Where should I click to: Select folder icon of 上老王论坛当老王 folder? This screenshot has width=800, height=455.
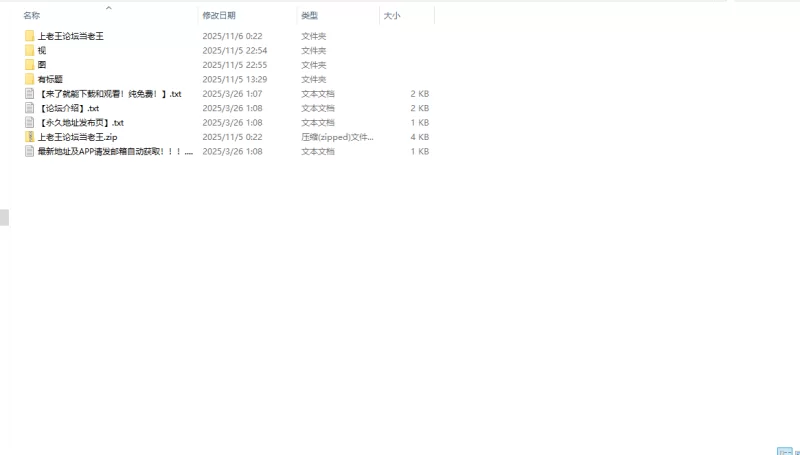point(30,36)
